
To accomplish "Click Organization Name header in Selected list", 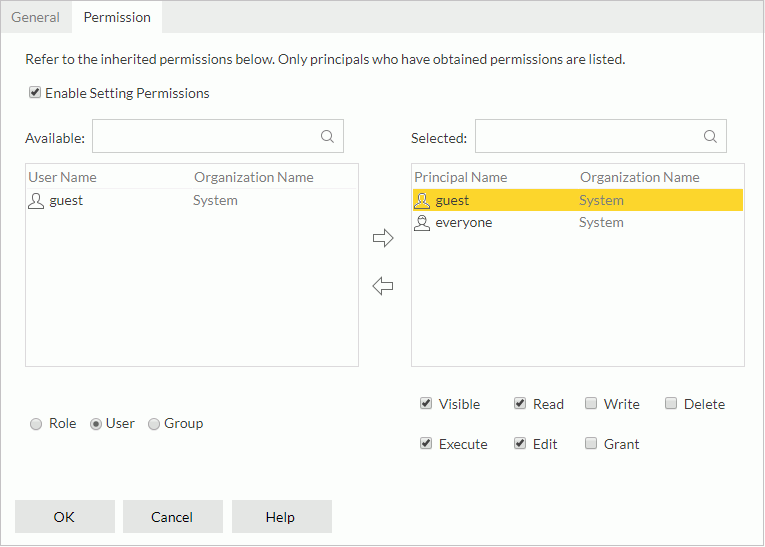I will [x=640, y=177].
